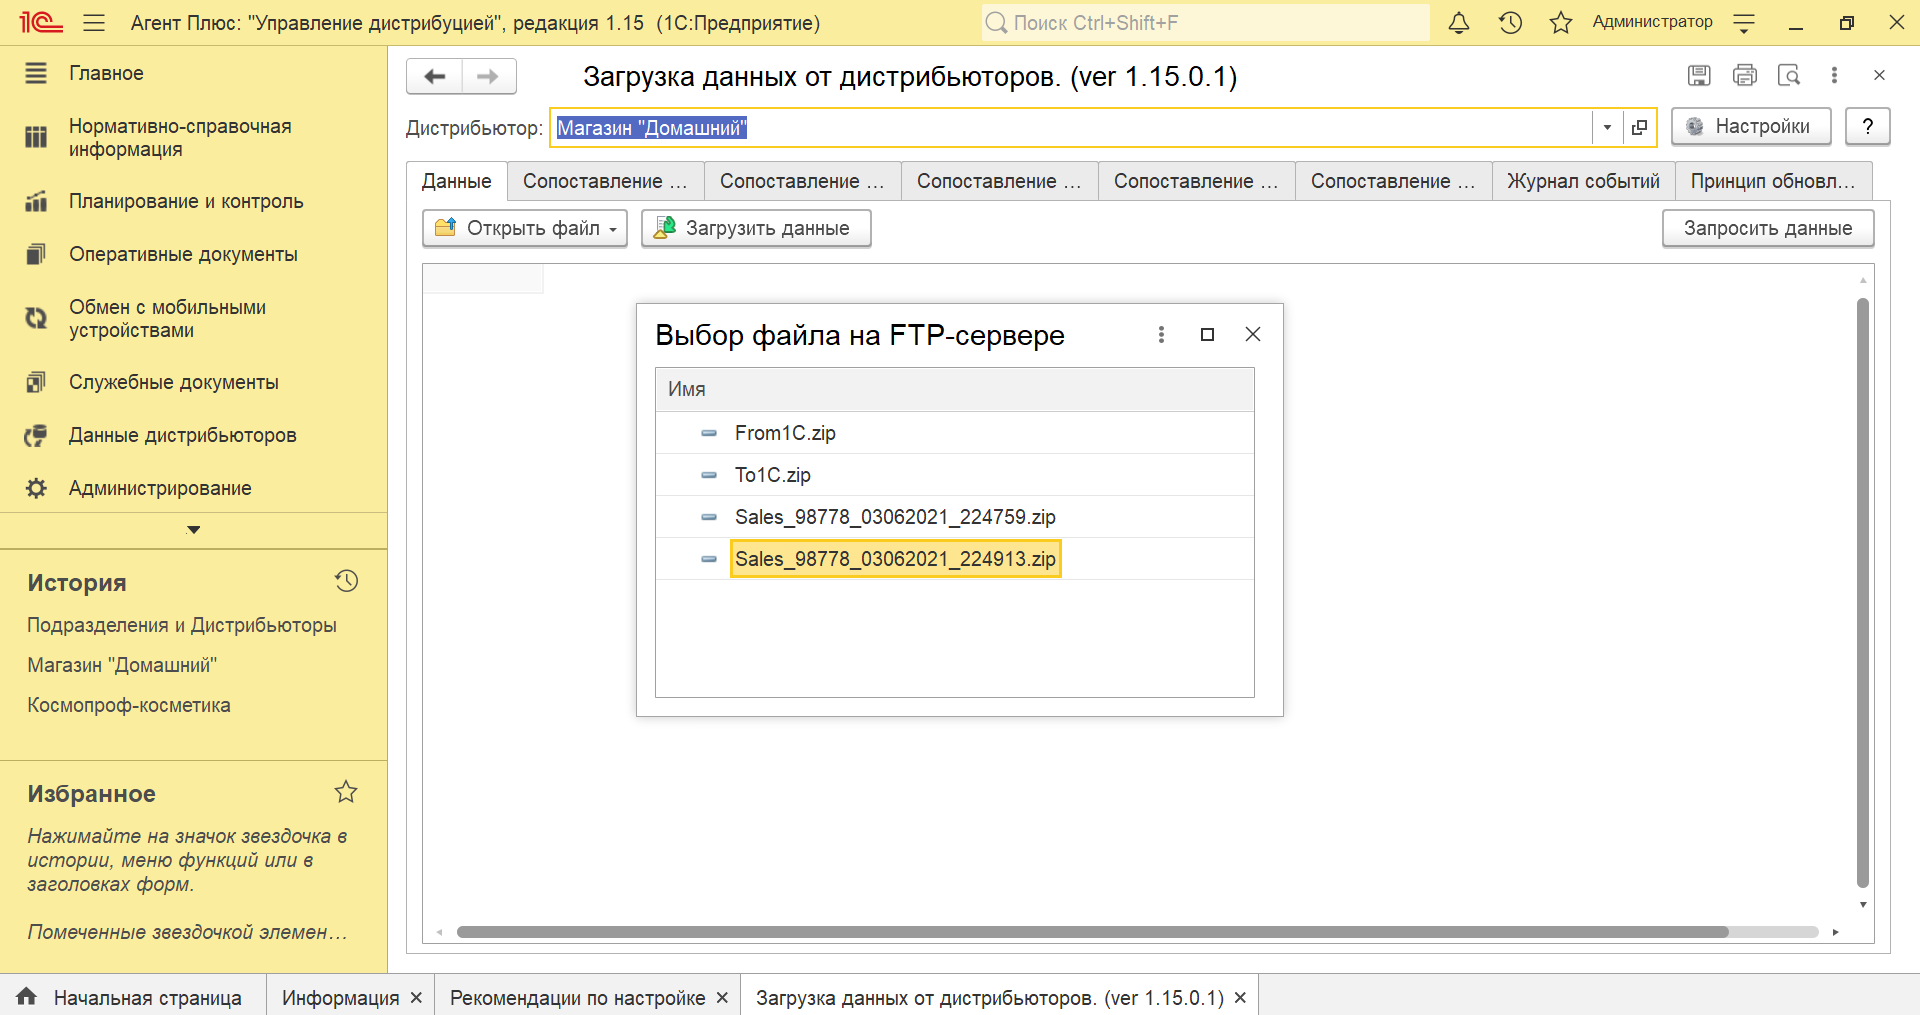The height and width of the screenshot is (1015, 1920).
Task: Click the Дистрибьютор input field
Action: [x=1072, y=127]
